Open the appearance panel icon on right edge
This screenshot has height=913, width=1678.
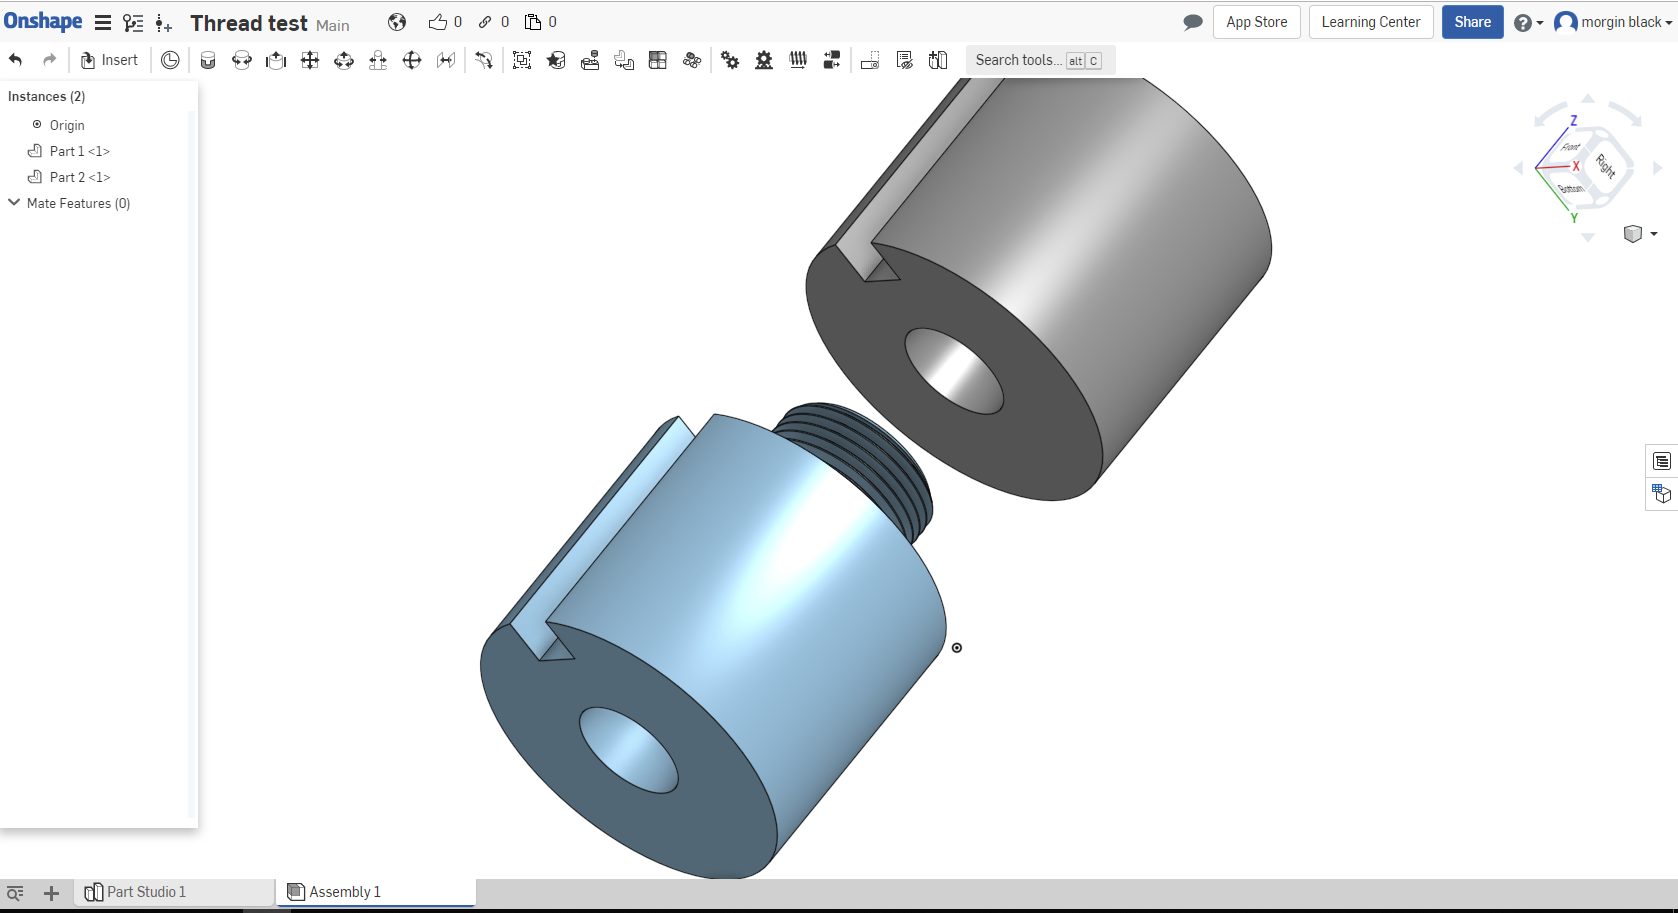1661,494
